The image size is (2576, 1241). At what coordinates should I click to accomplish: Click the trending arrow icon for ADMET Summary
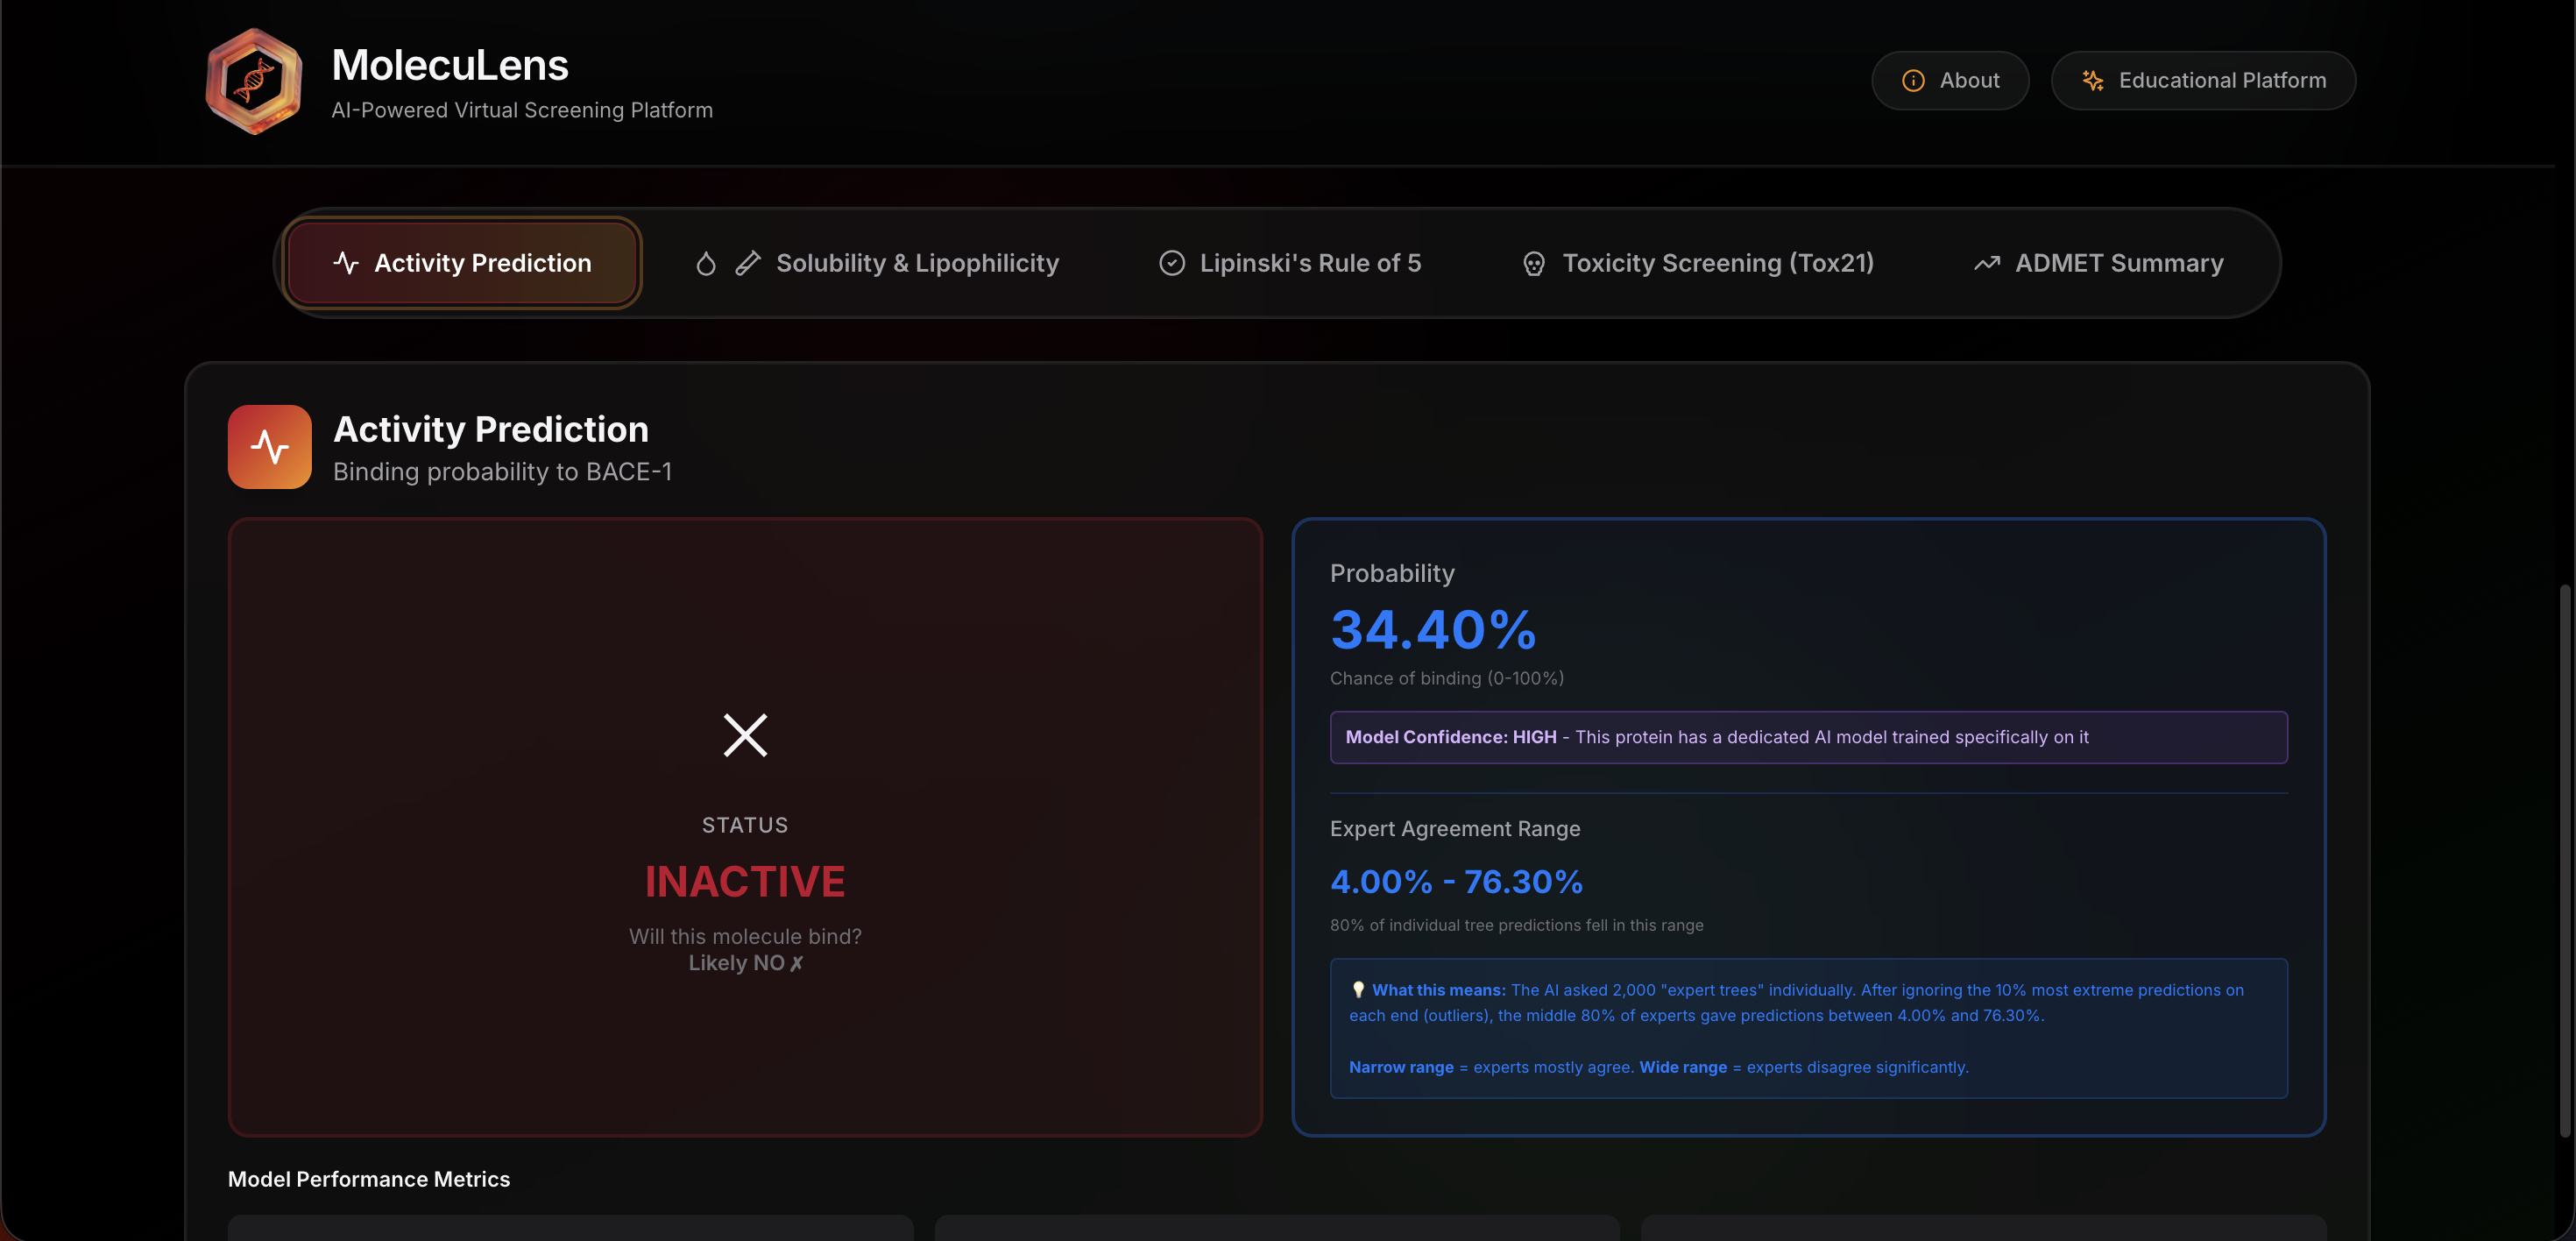coord(1986,263)
